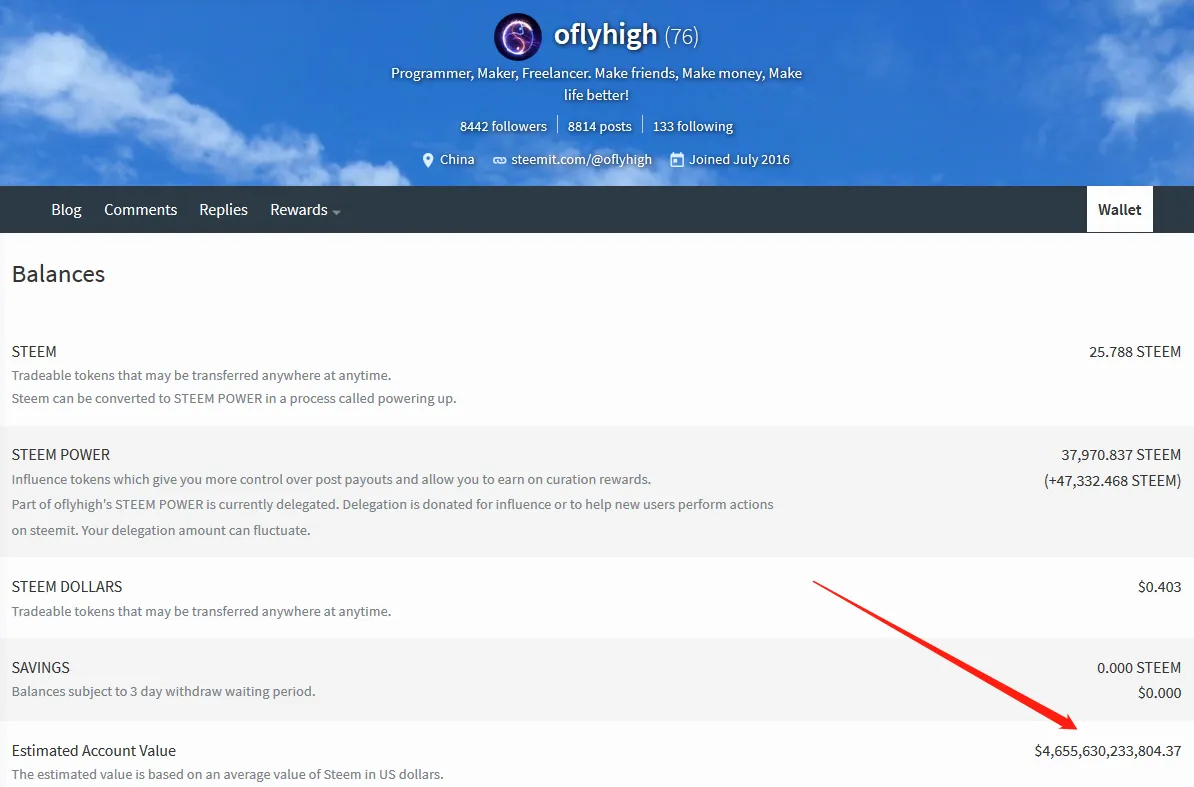Image resolution: width=1194 pixels, height=787 pixels.
Task: Click the STEEM row label
Action: tap(34, 352)
